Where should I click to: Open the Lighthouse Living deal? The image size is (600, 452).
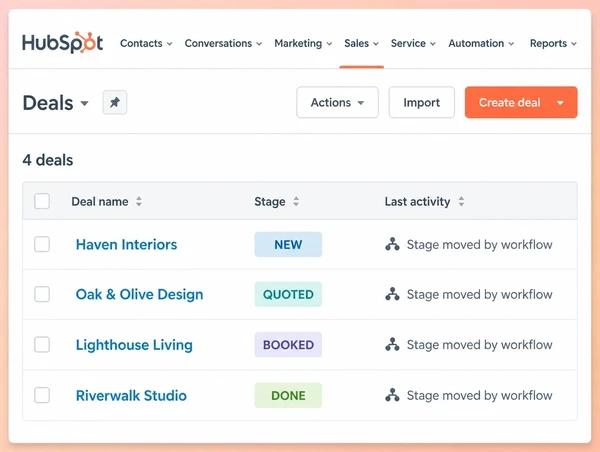[x=134, y=344]
